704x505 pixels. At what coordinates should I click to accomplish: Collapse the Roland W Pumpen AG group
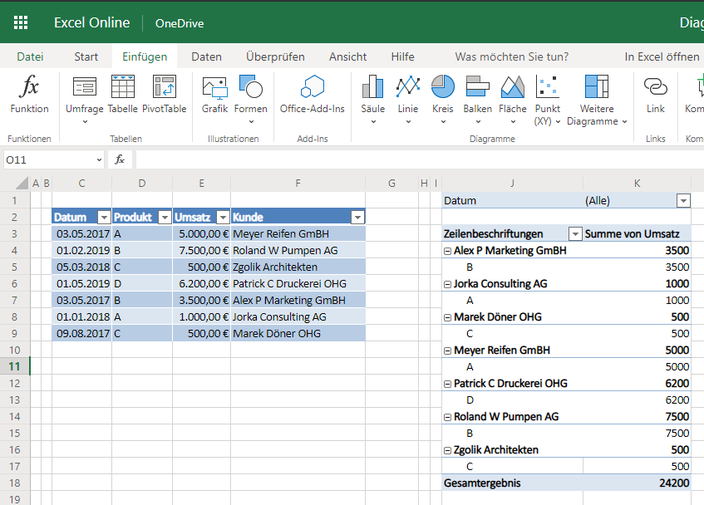(447, 417)
